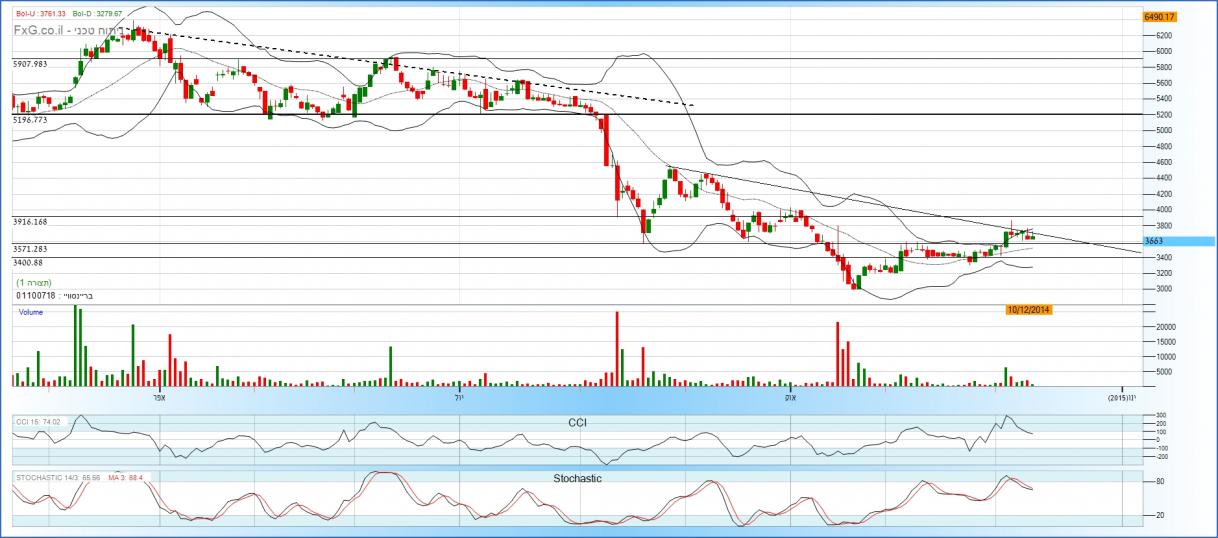Click the 01100718 symbol code label
The image size is (1218, 538).
pyautogui.click(x=35, y=296)
